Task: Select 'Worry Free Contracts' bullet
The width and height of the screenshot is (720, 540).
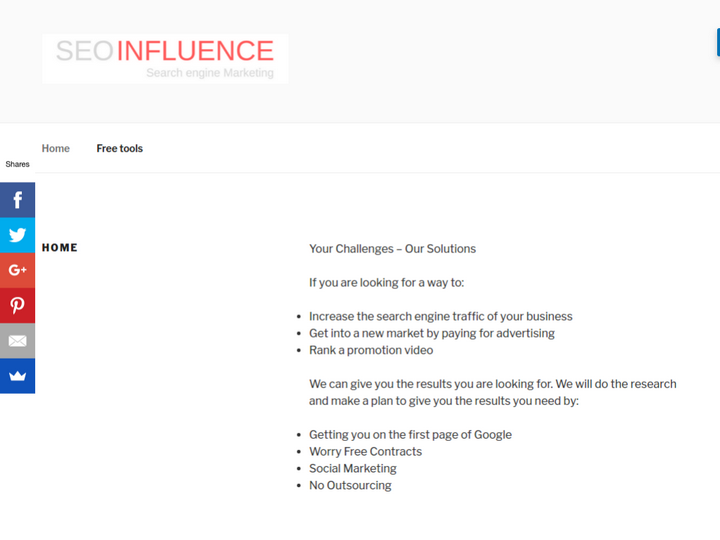Action: click(x=365, y=452)
